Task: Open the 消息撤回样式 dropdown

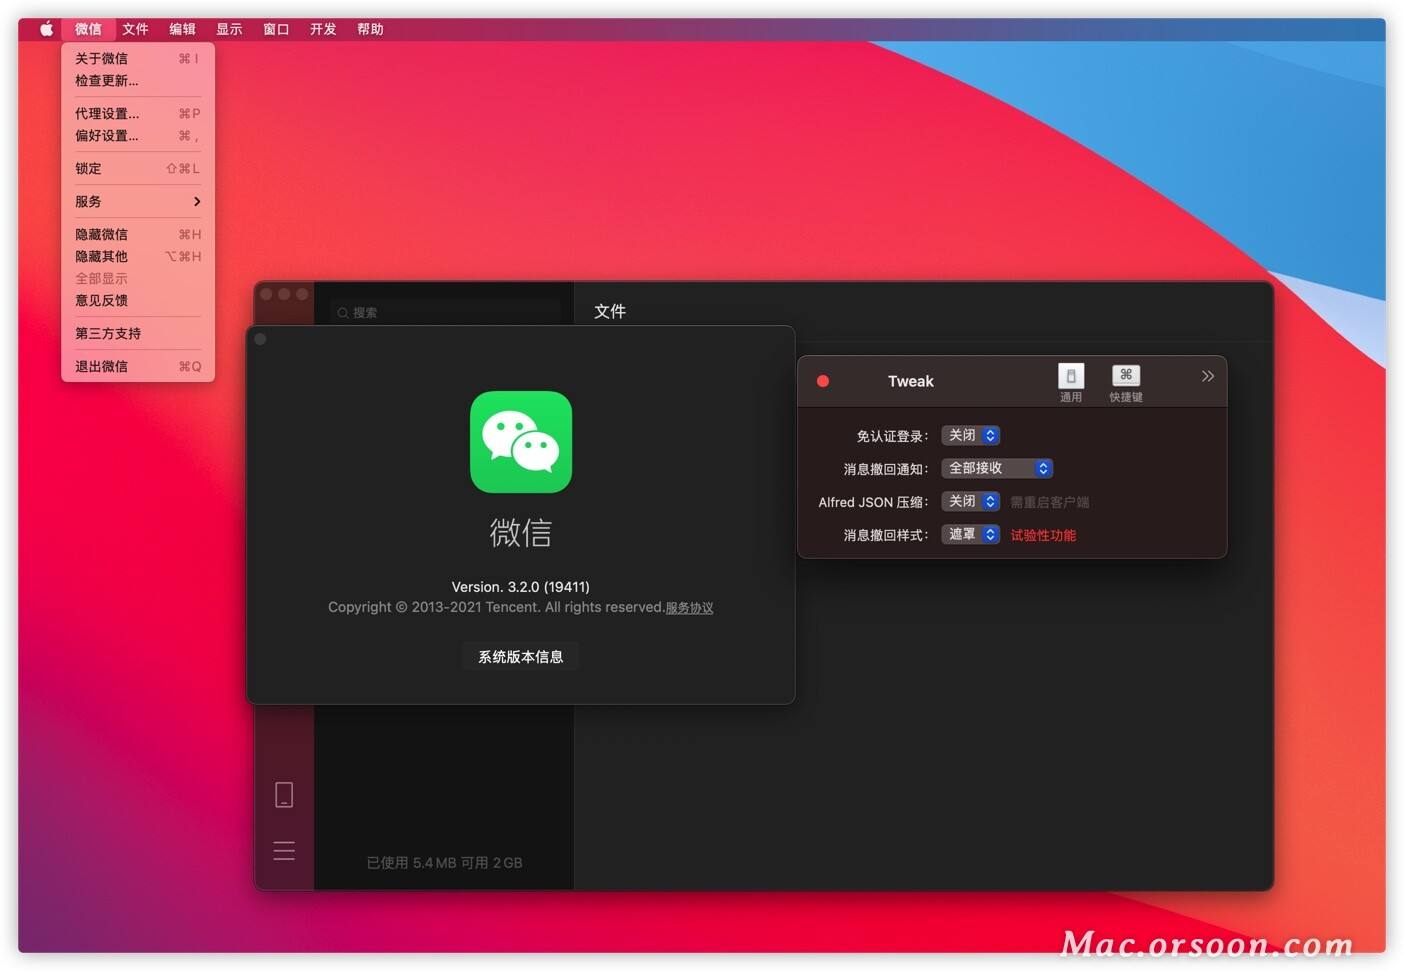Action: (x=971, y=534)
